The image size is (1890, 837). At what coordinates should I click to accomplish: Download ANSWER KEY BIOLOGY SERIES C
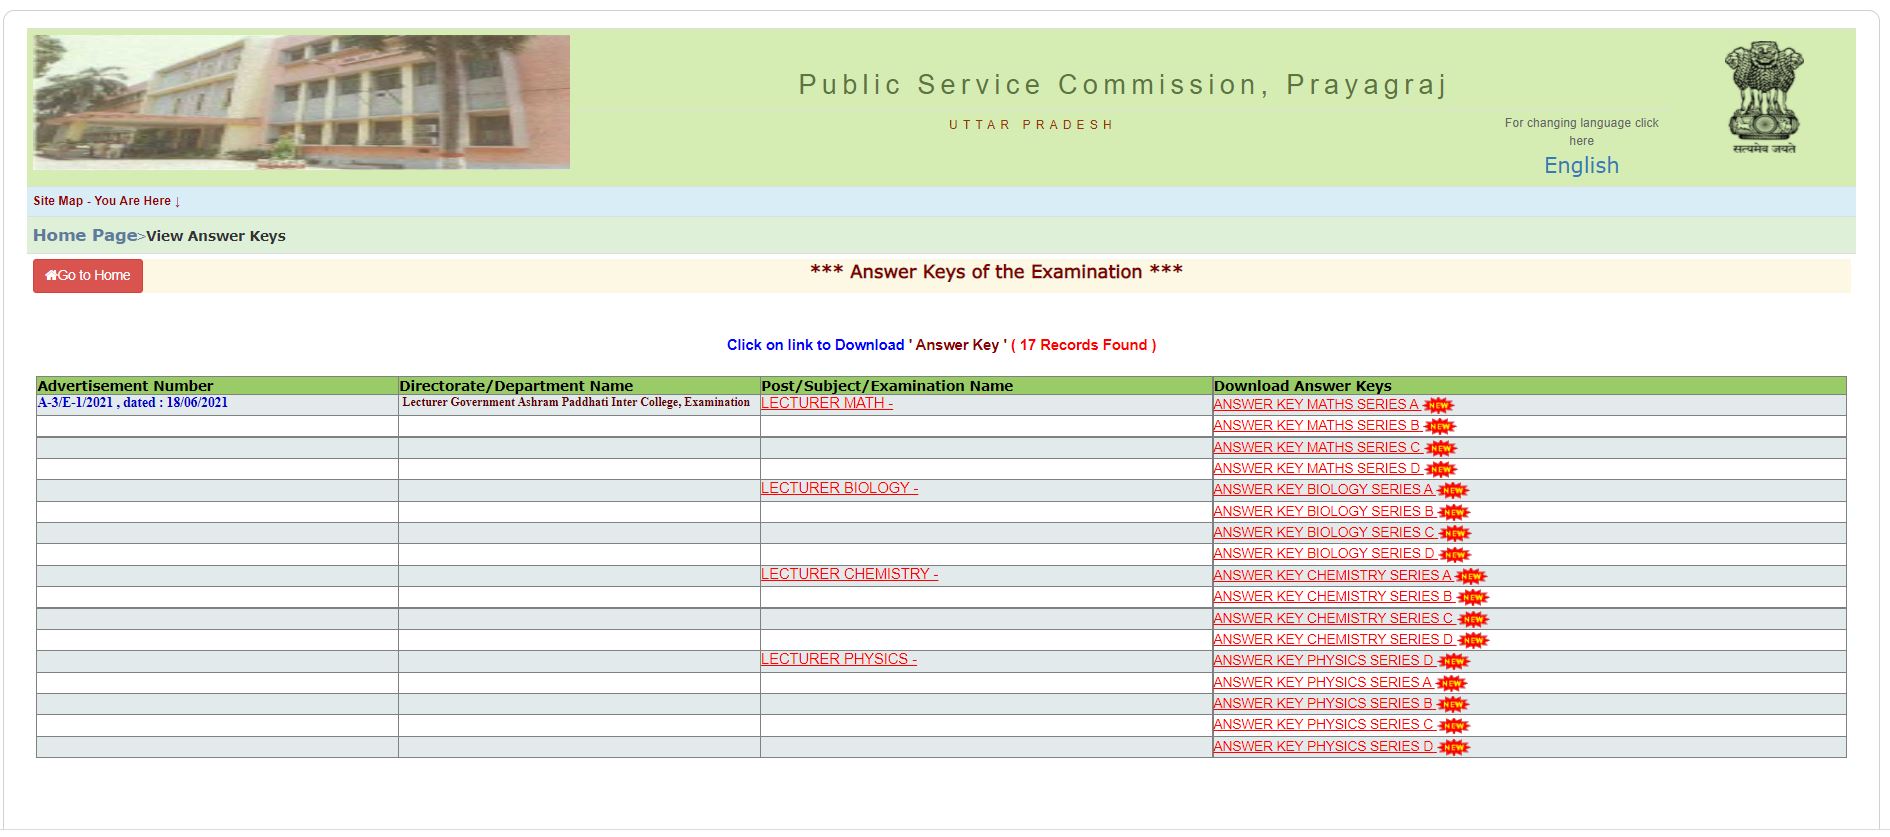tap(1324, 532)
